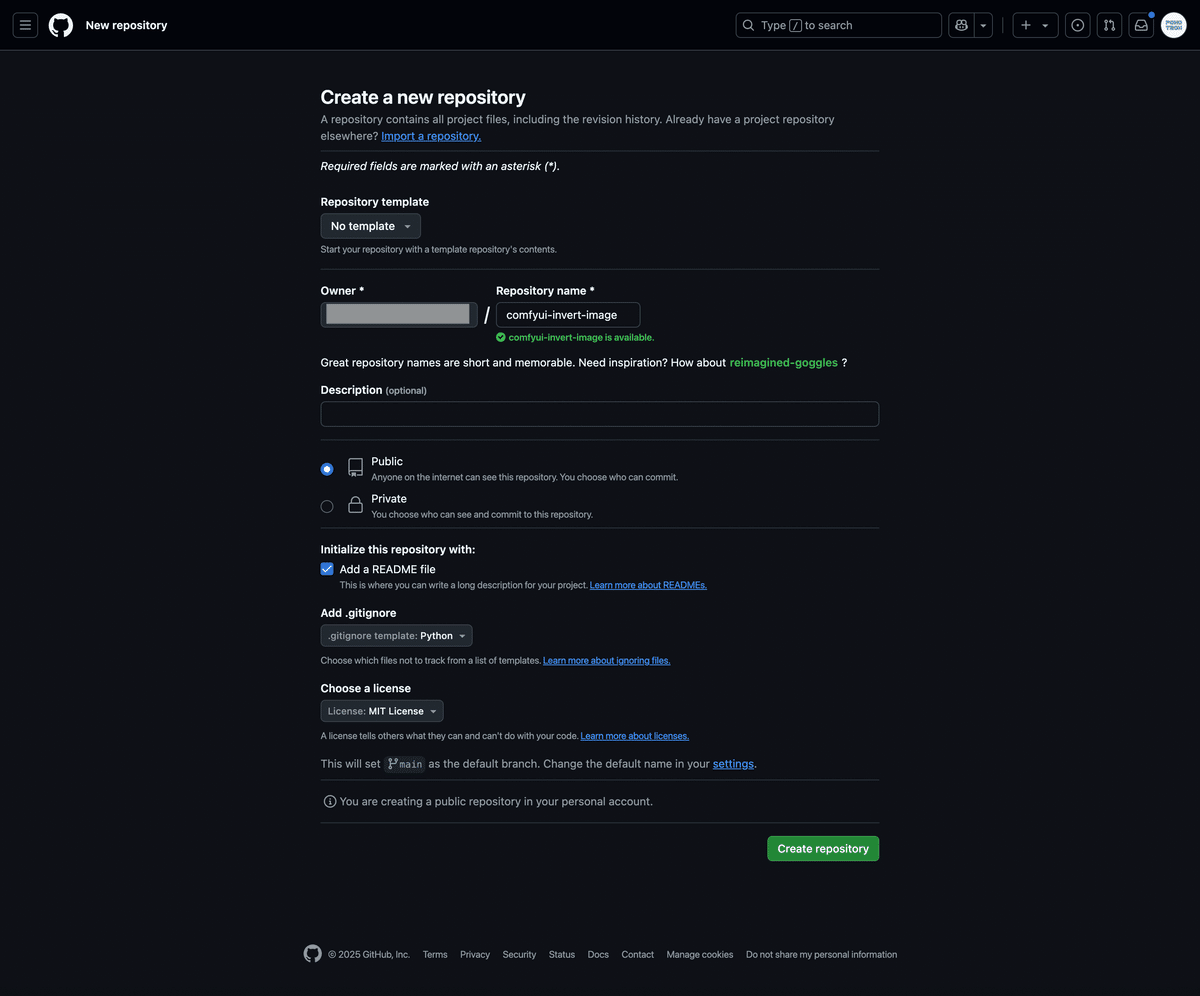The height and width of the screenshot is (996, 1200).
Task: Click the footer GitHub logo
Action: coord(313,954)
